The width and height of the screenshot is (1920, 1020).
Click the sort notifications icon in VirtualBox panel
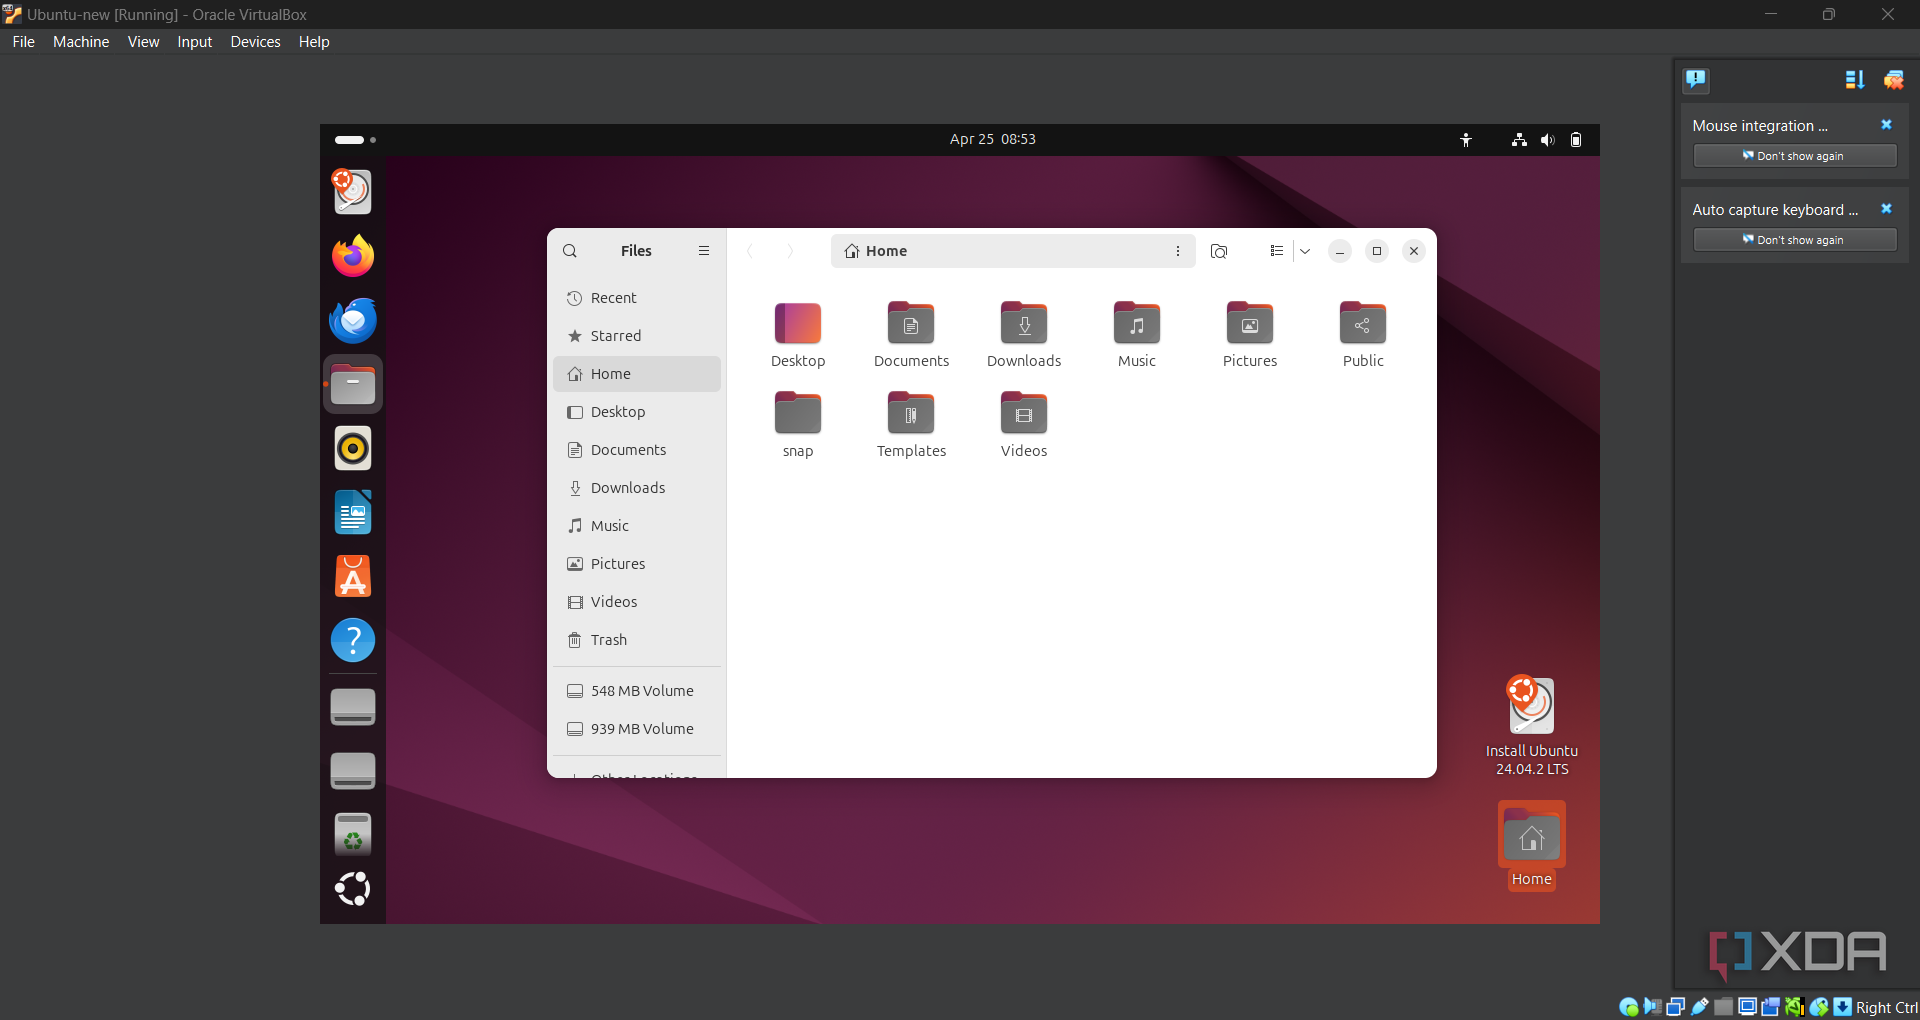pos(1855,80)
